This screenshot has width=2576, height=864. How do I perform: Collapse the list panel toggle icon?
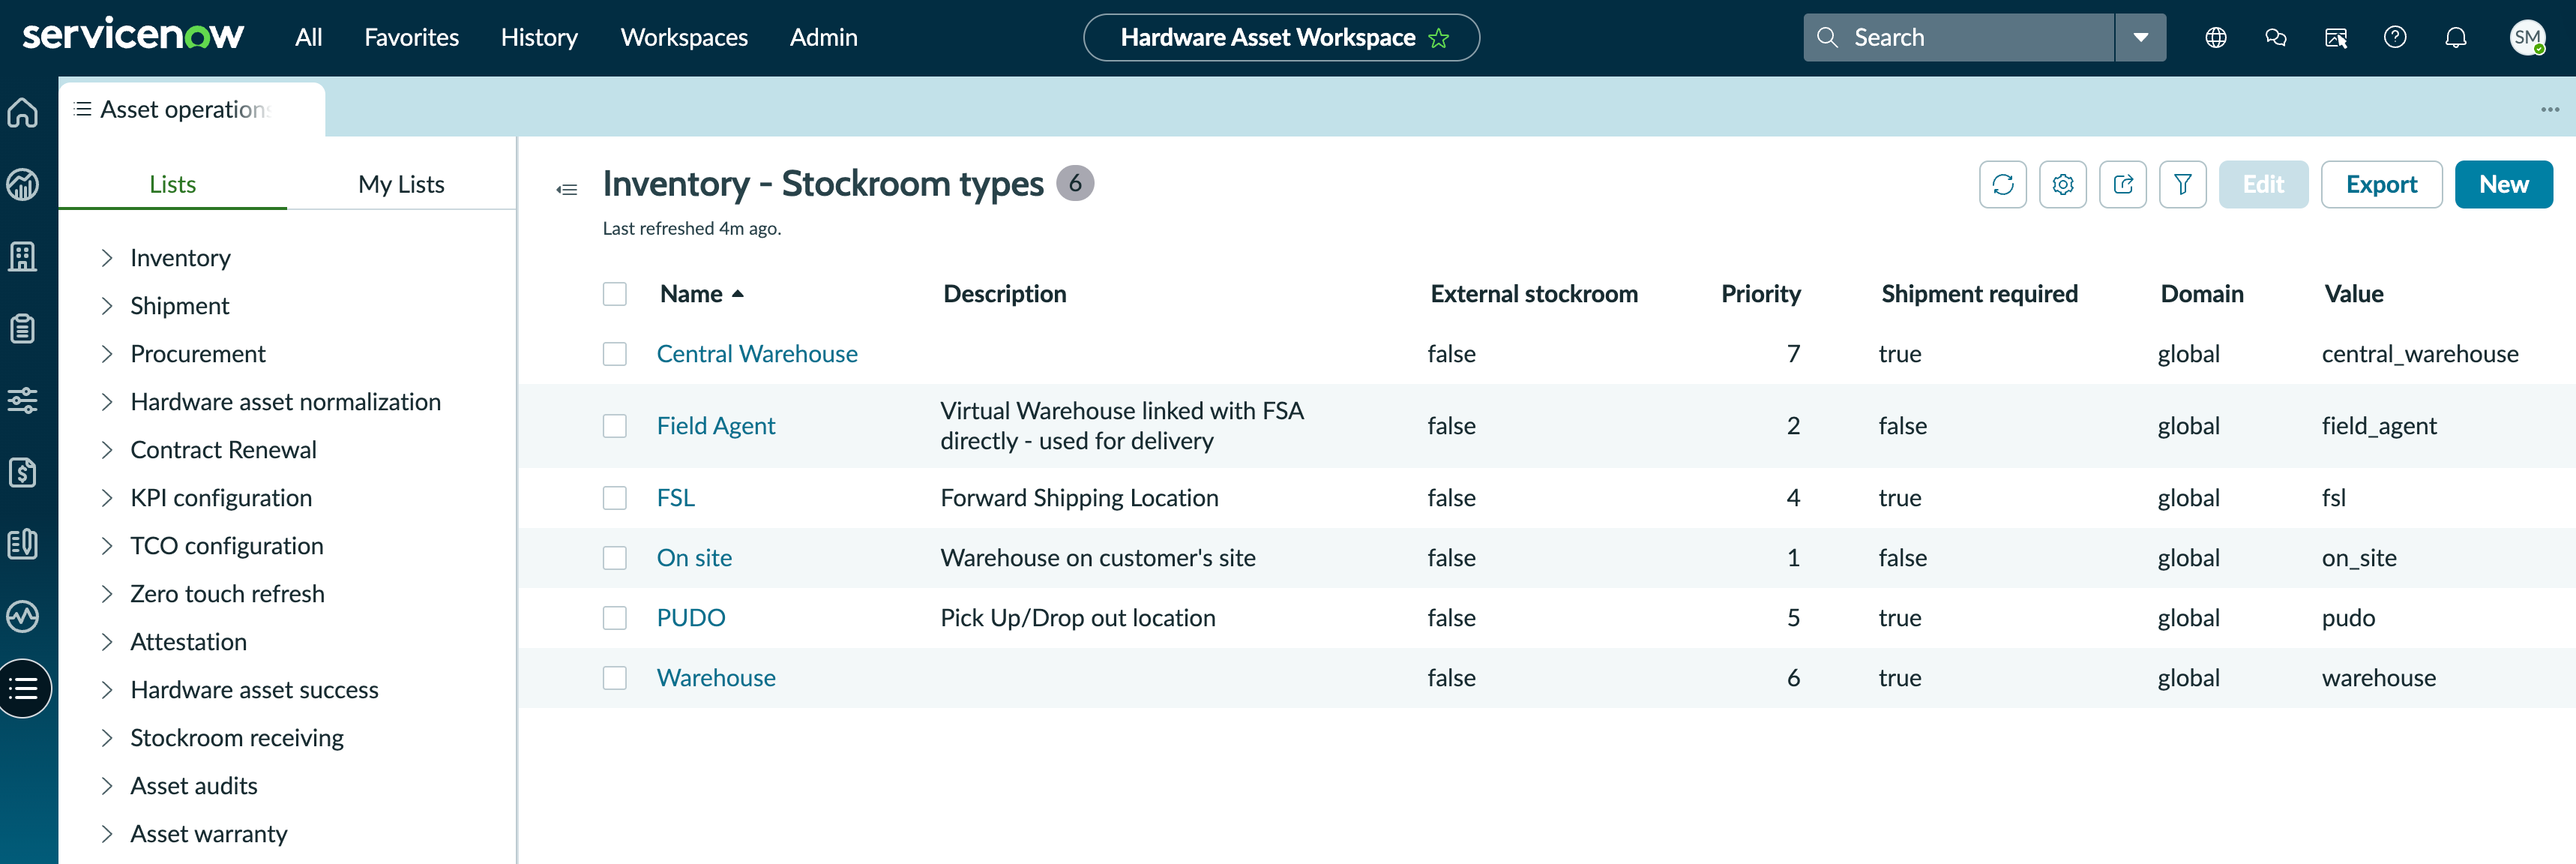pos(567,189)
